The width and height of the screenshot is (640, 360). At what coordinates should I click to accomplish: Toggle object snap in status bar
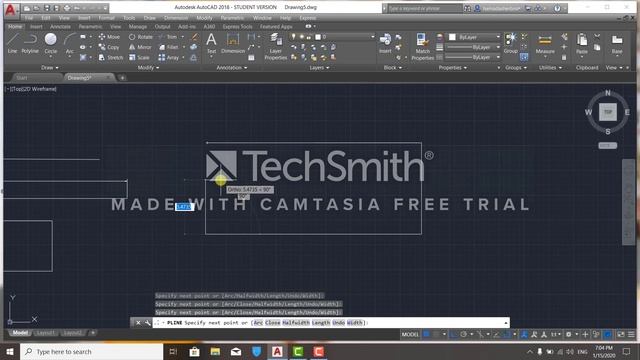click(x=507, y=334)
